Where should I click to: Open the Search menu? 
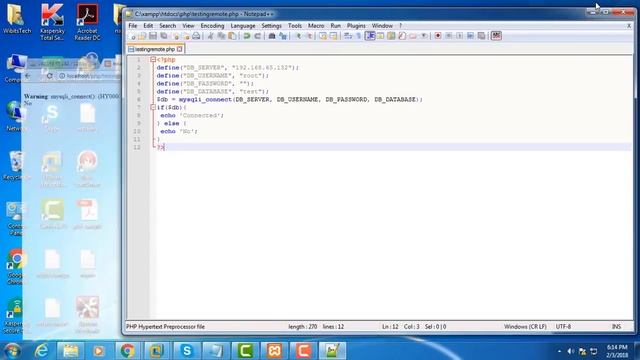tap(167, 25)
